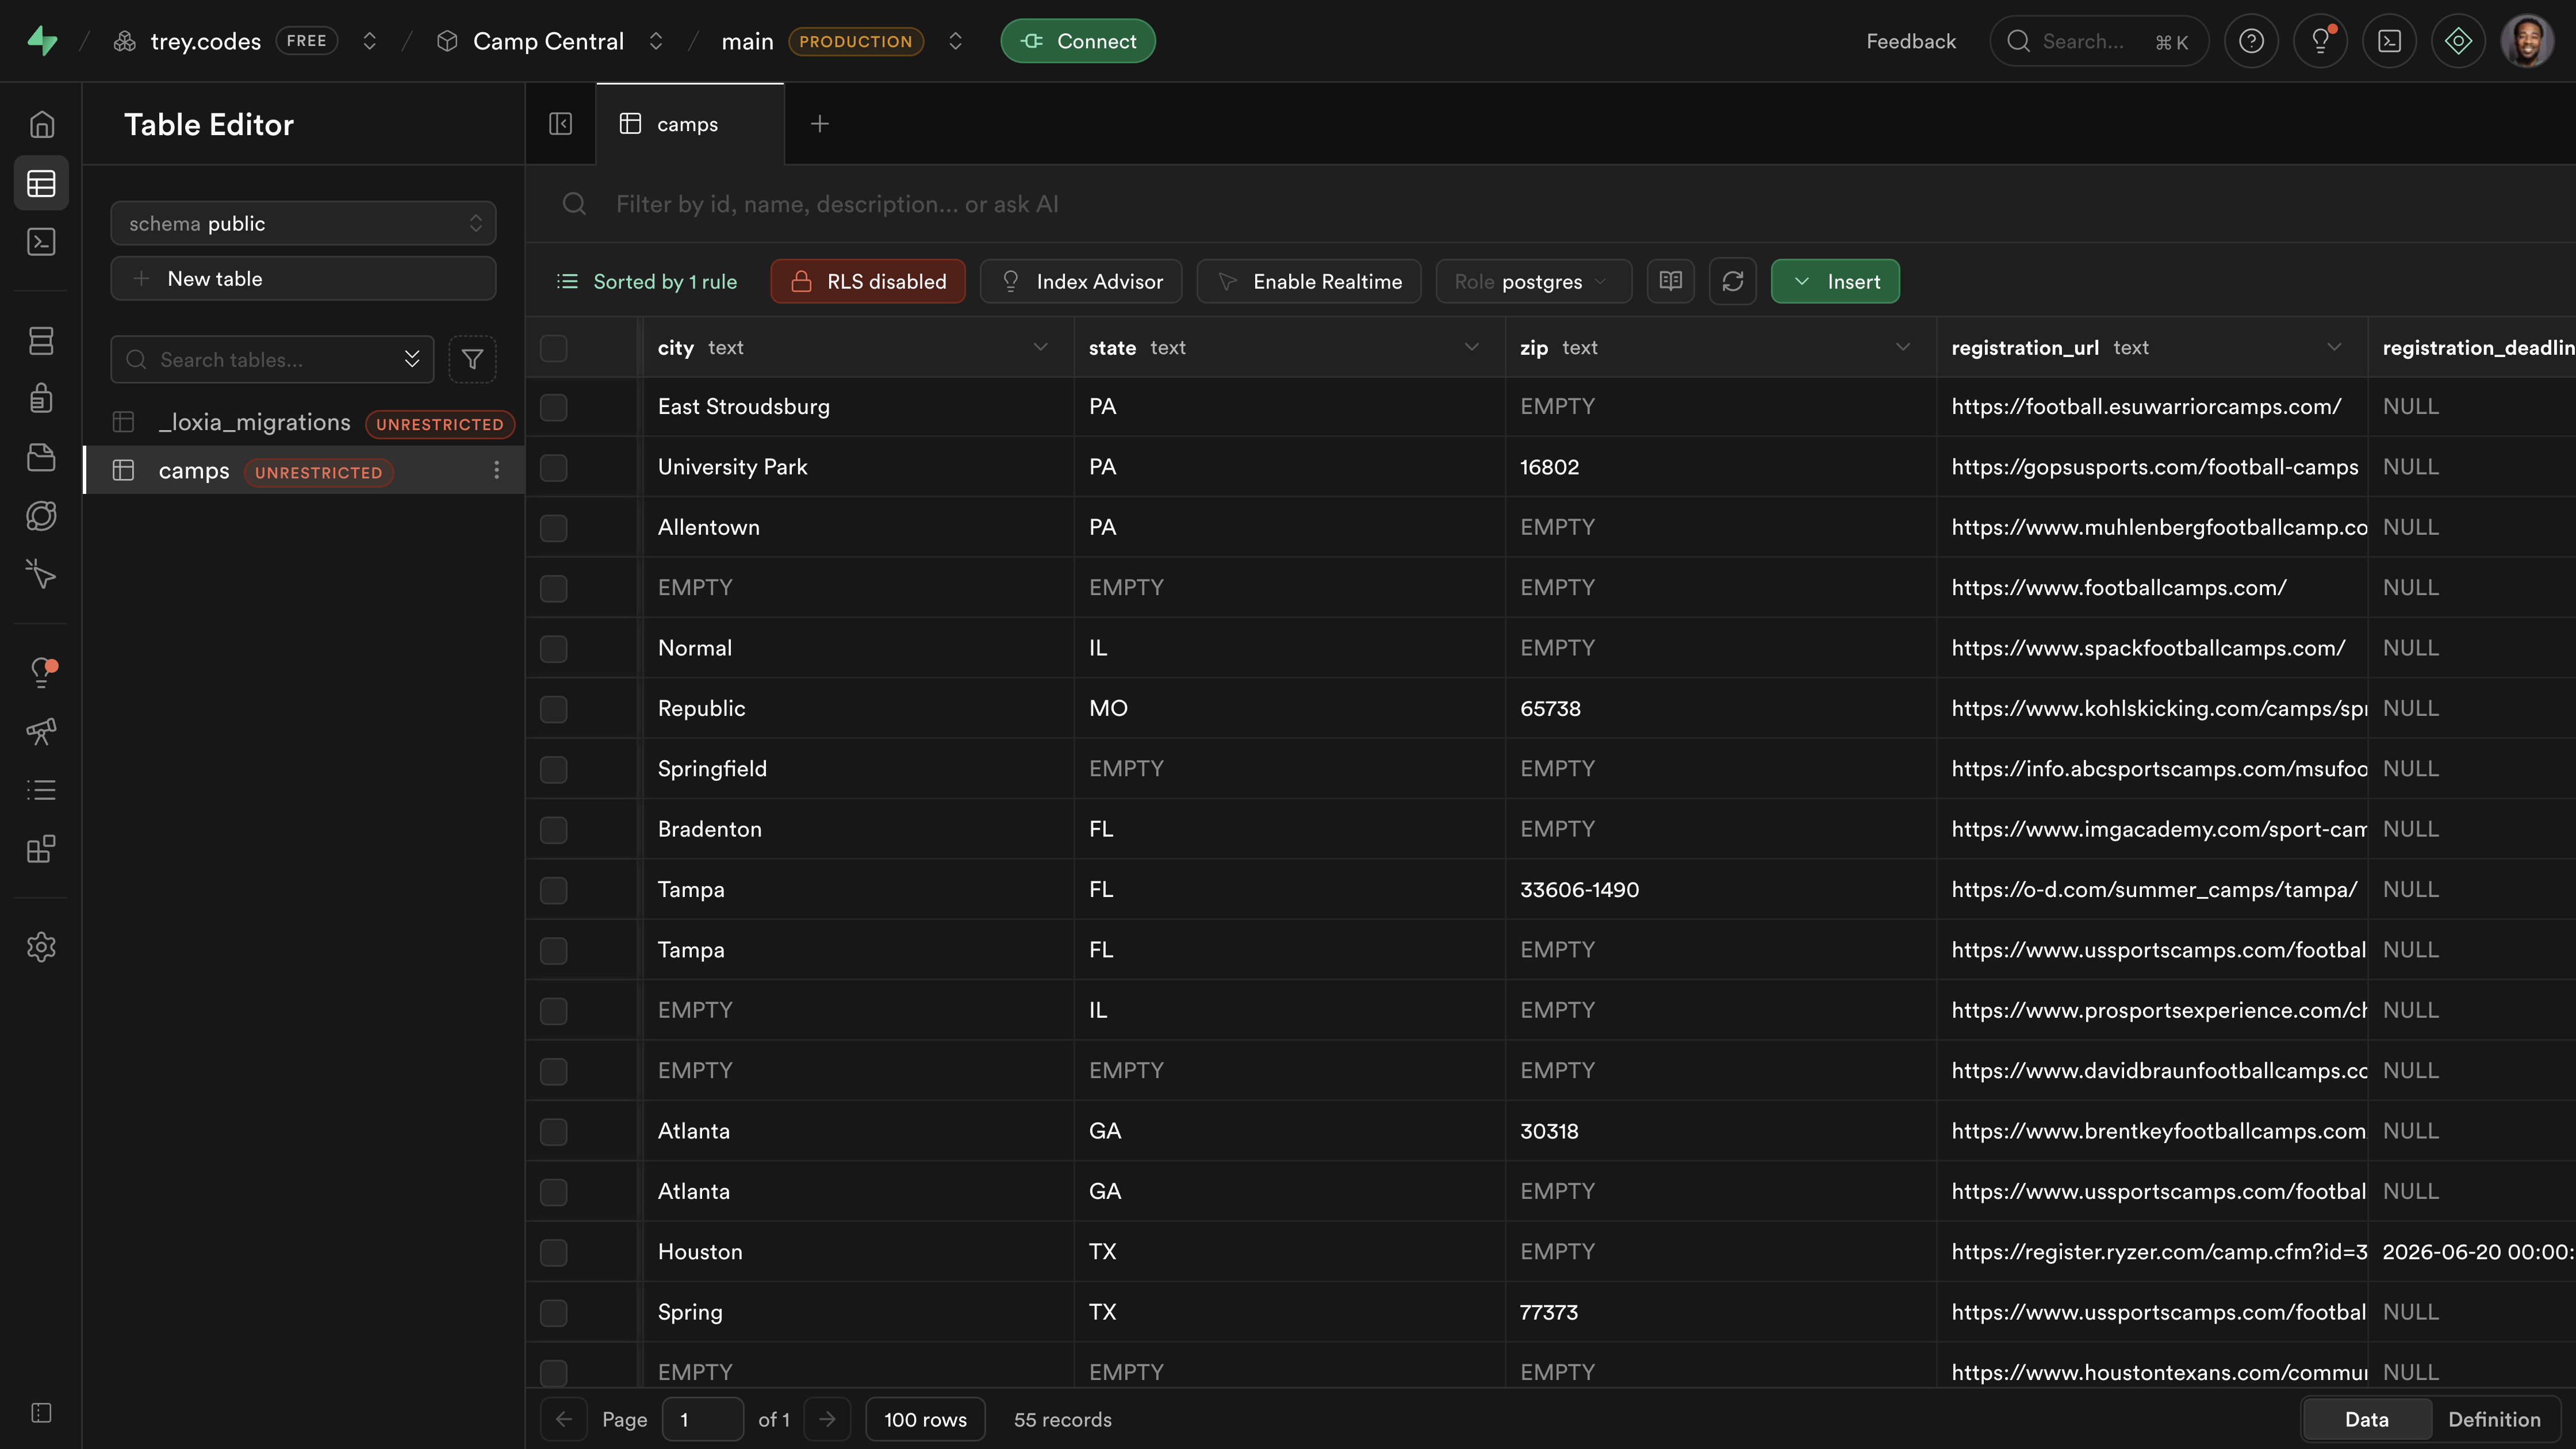Click the refresh table icon
The height and width of the screenshot is (1449, 2576).
click(x=1733, y=282)
